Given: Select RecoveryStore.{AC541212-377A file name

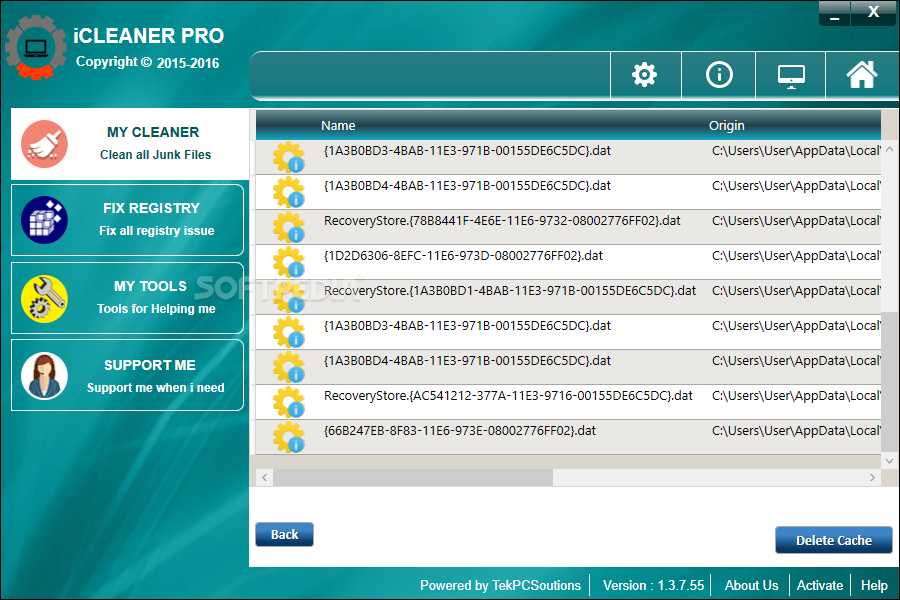Looking at the screenshot, I should [508, 396].
